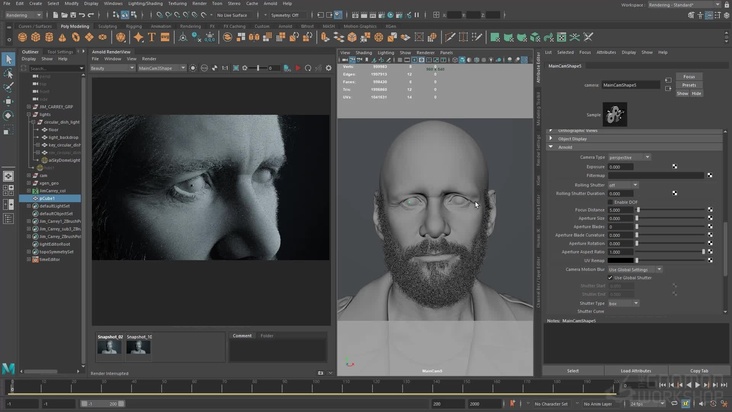Start render with red play icon
This screenshot has height=412, width=732.
[298, 68]
